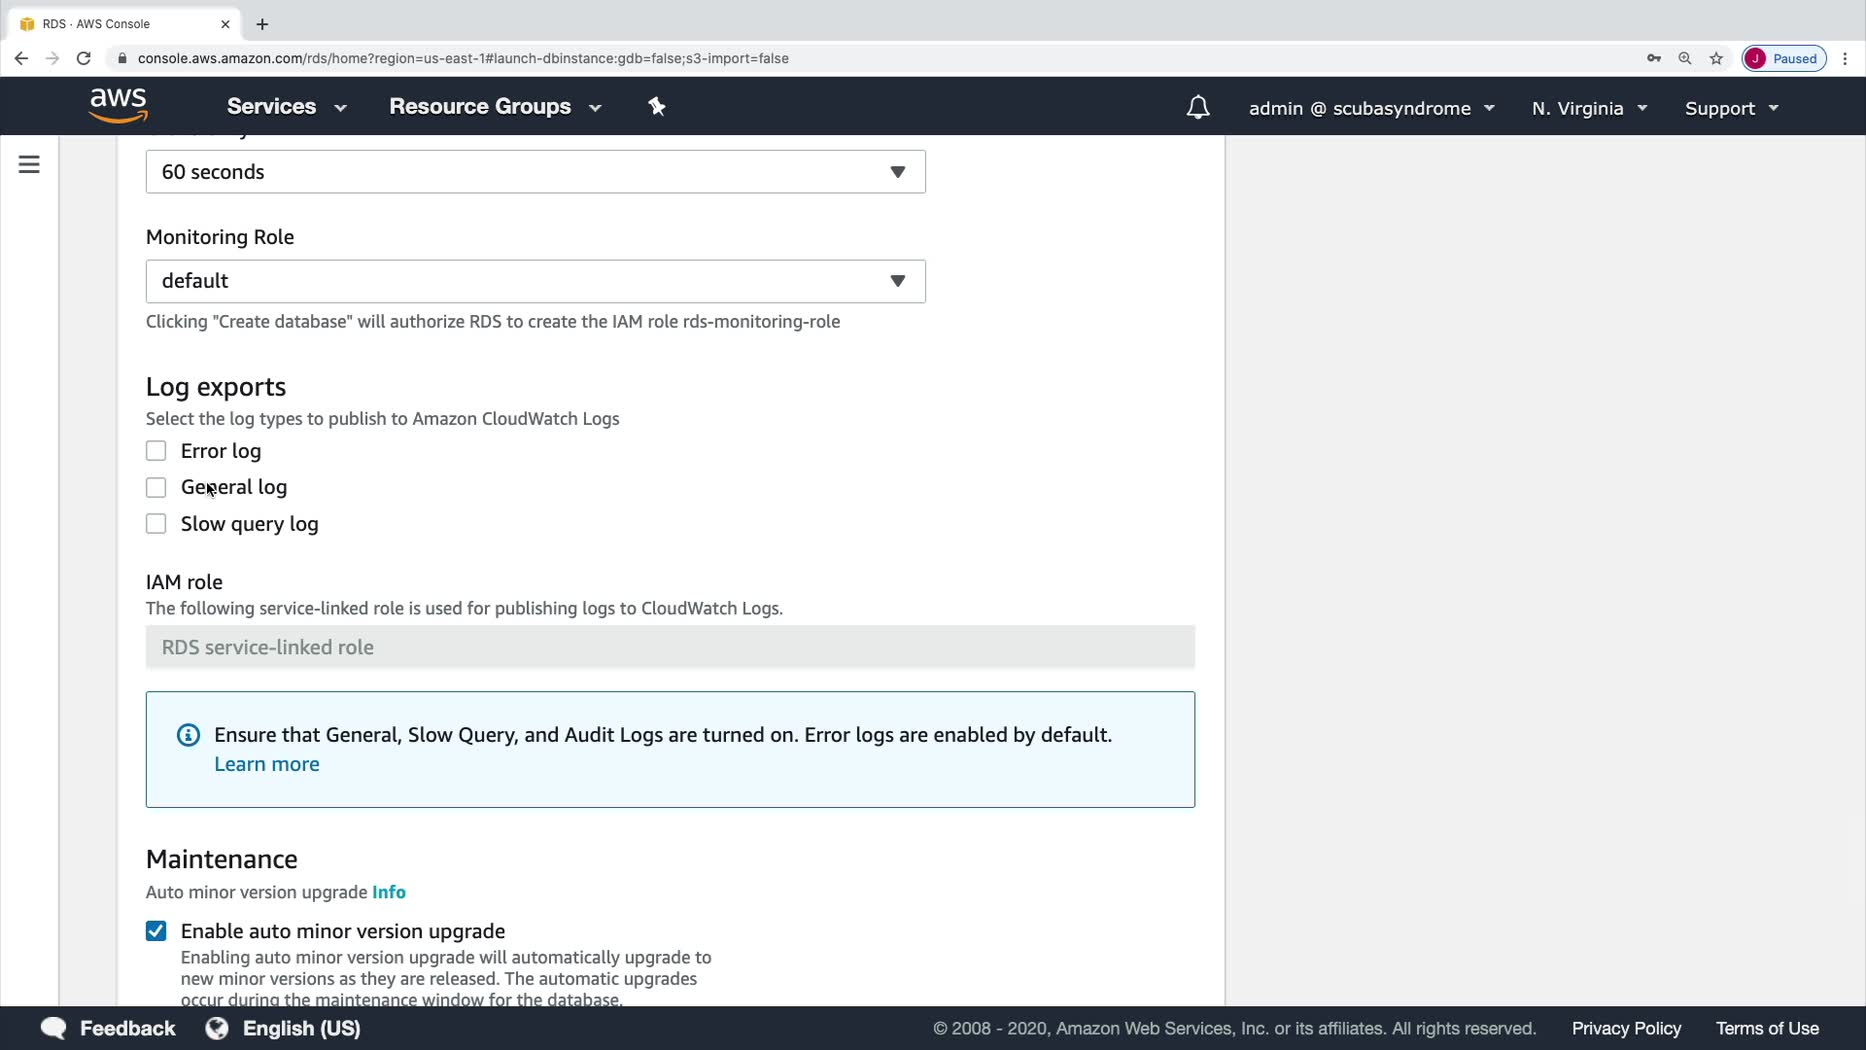
Task: Click the Log exports heading
Action: (x=216, y=387)
